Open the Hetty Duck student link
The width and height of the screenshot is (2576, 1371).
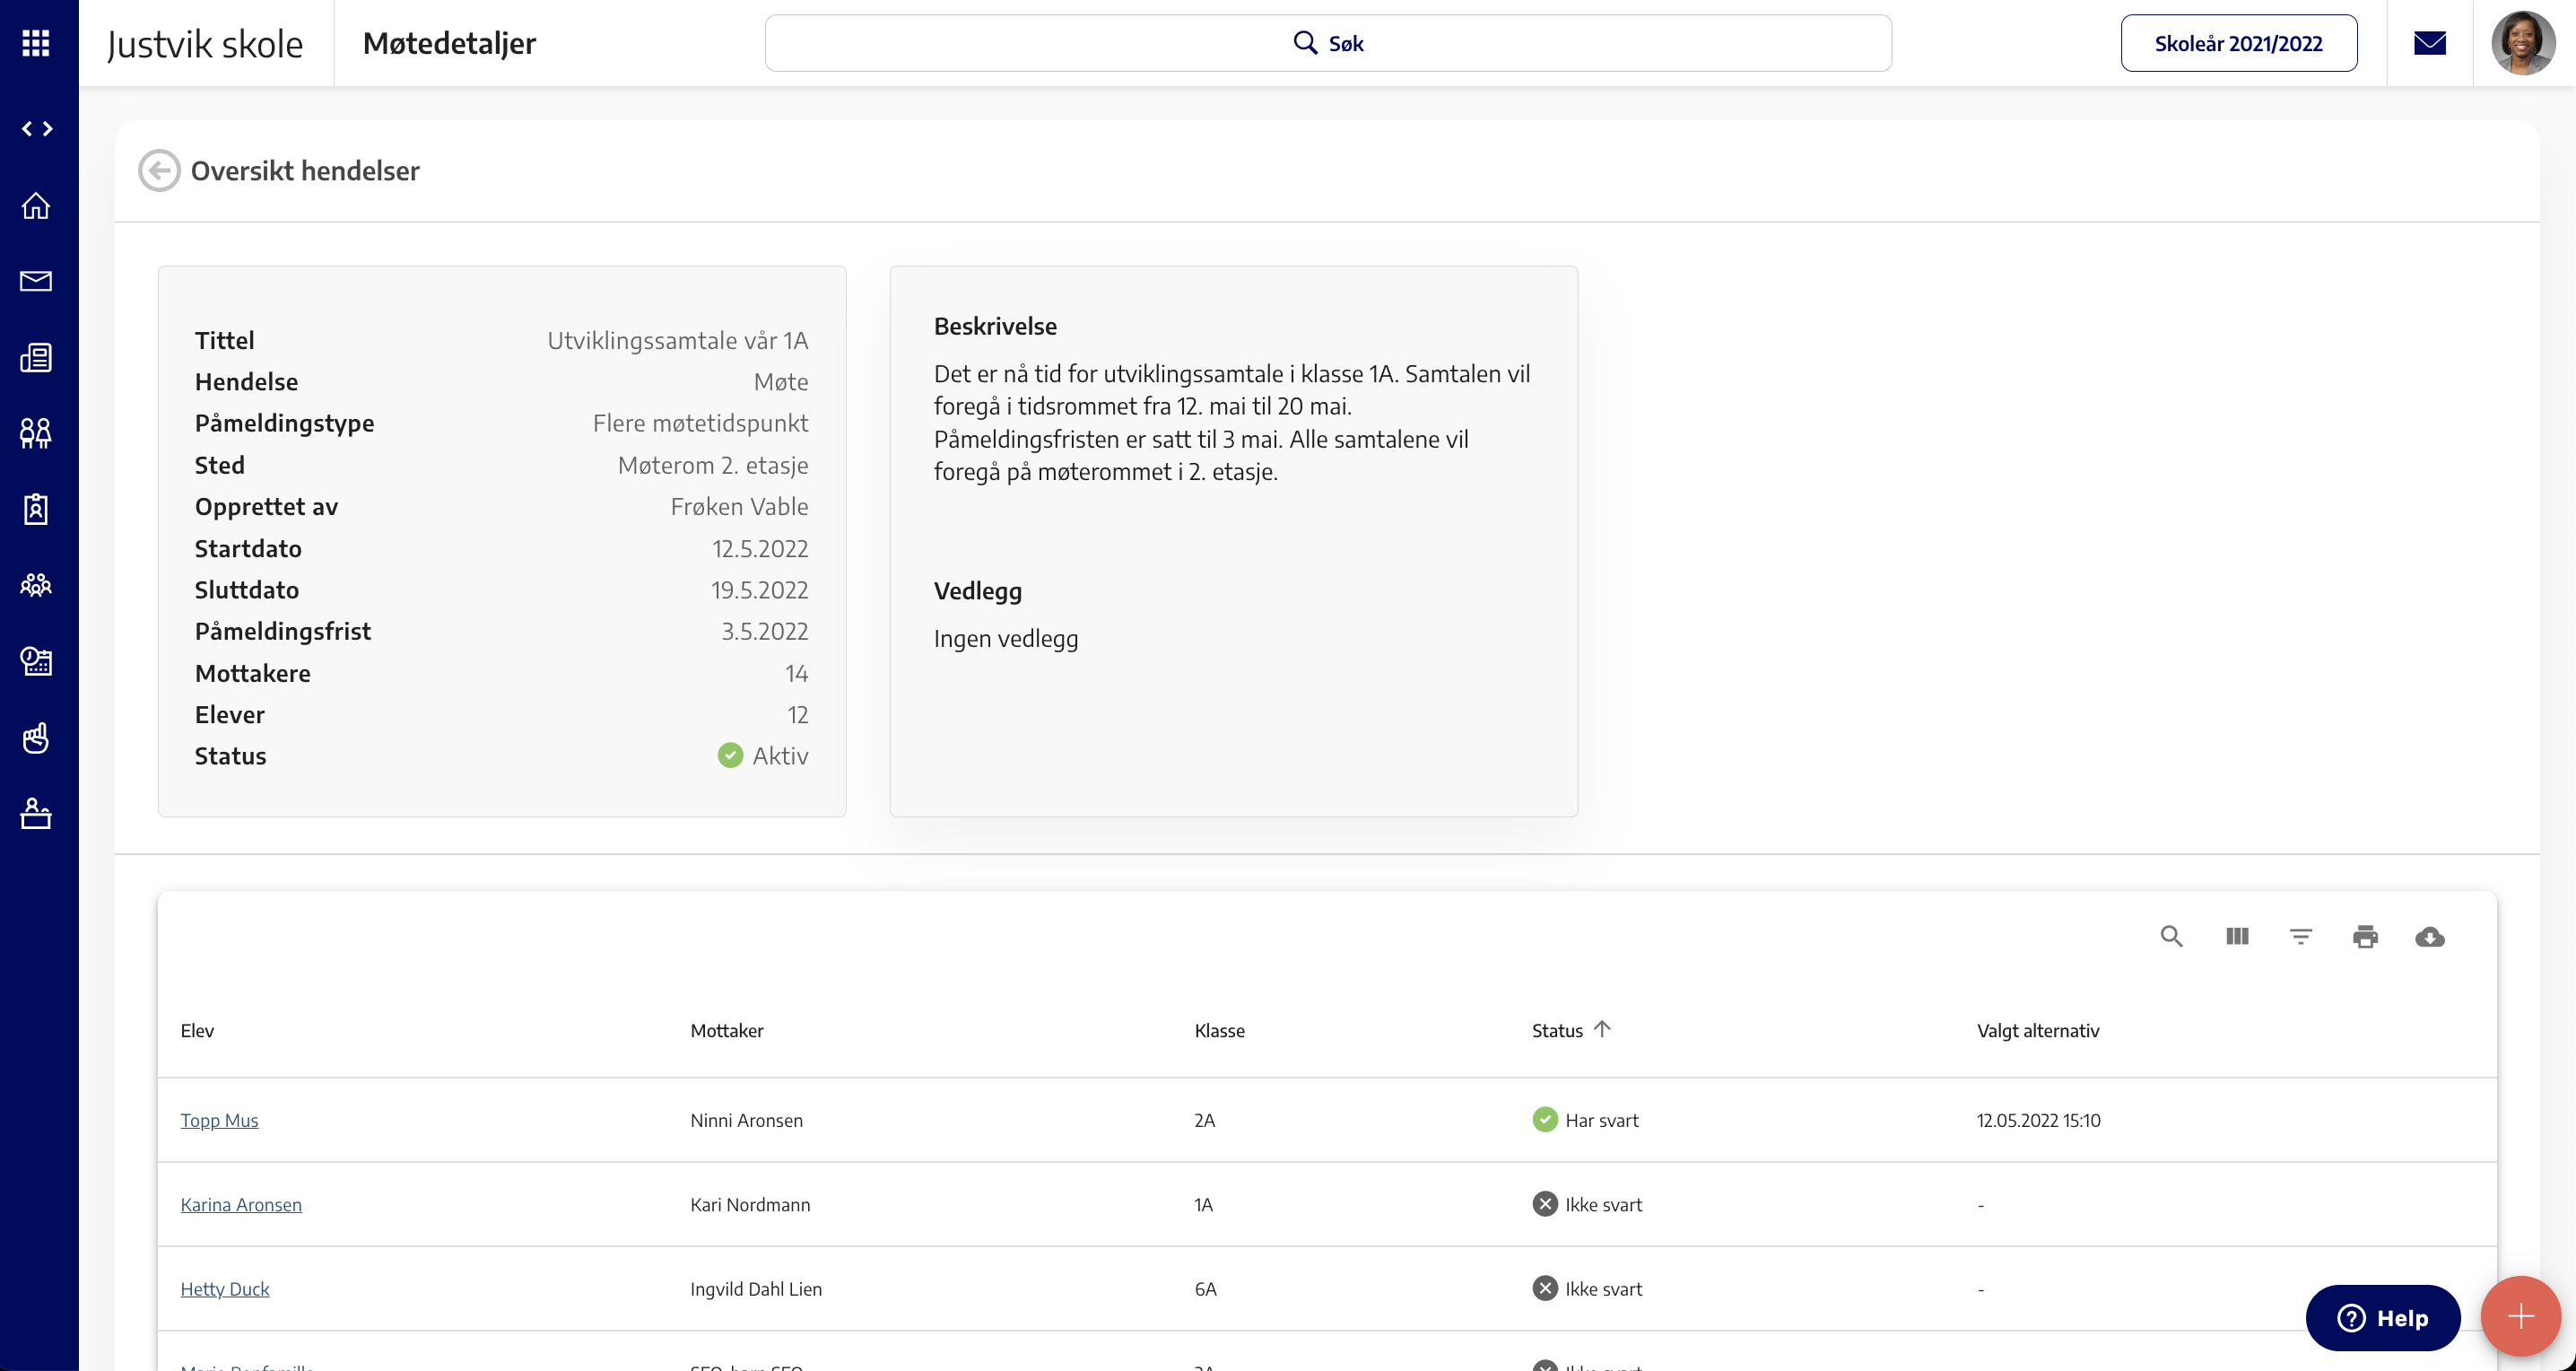click(x=225, y=1290)
